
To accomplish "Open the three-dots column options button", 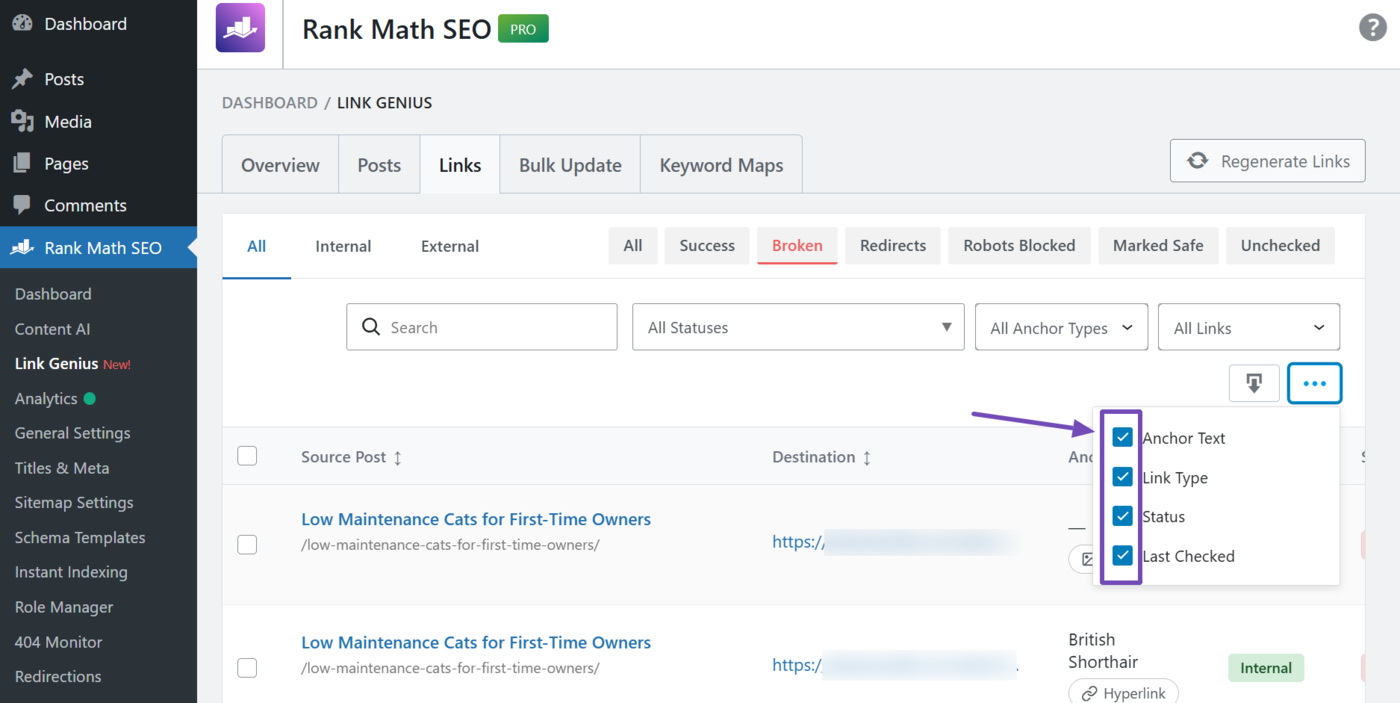I will pyautogui.click(x=1314, y=383).
